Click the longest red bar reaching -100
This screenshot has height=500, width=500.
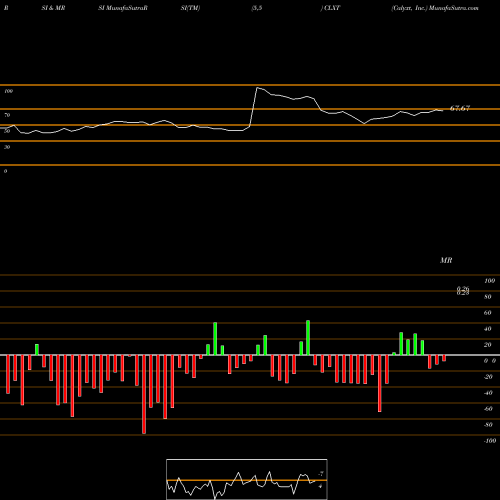pyautogui.click(x=144, y=394)
